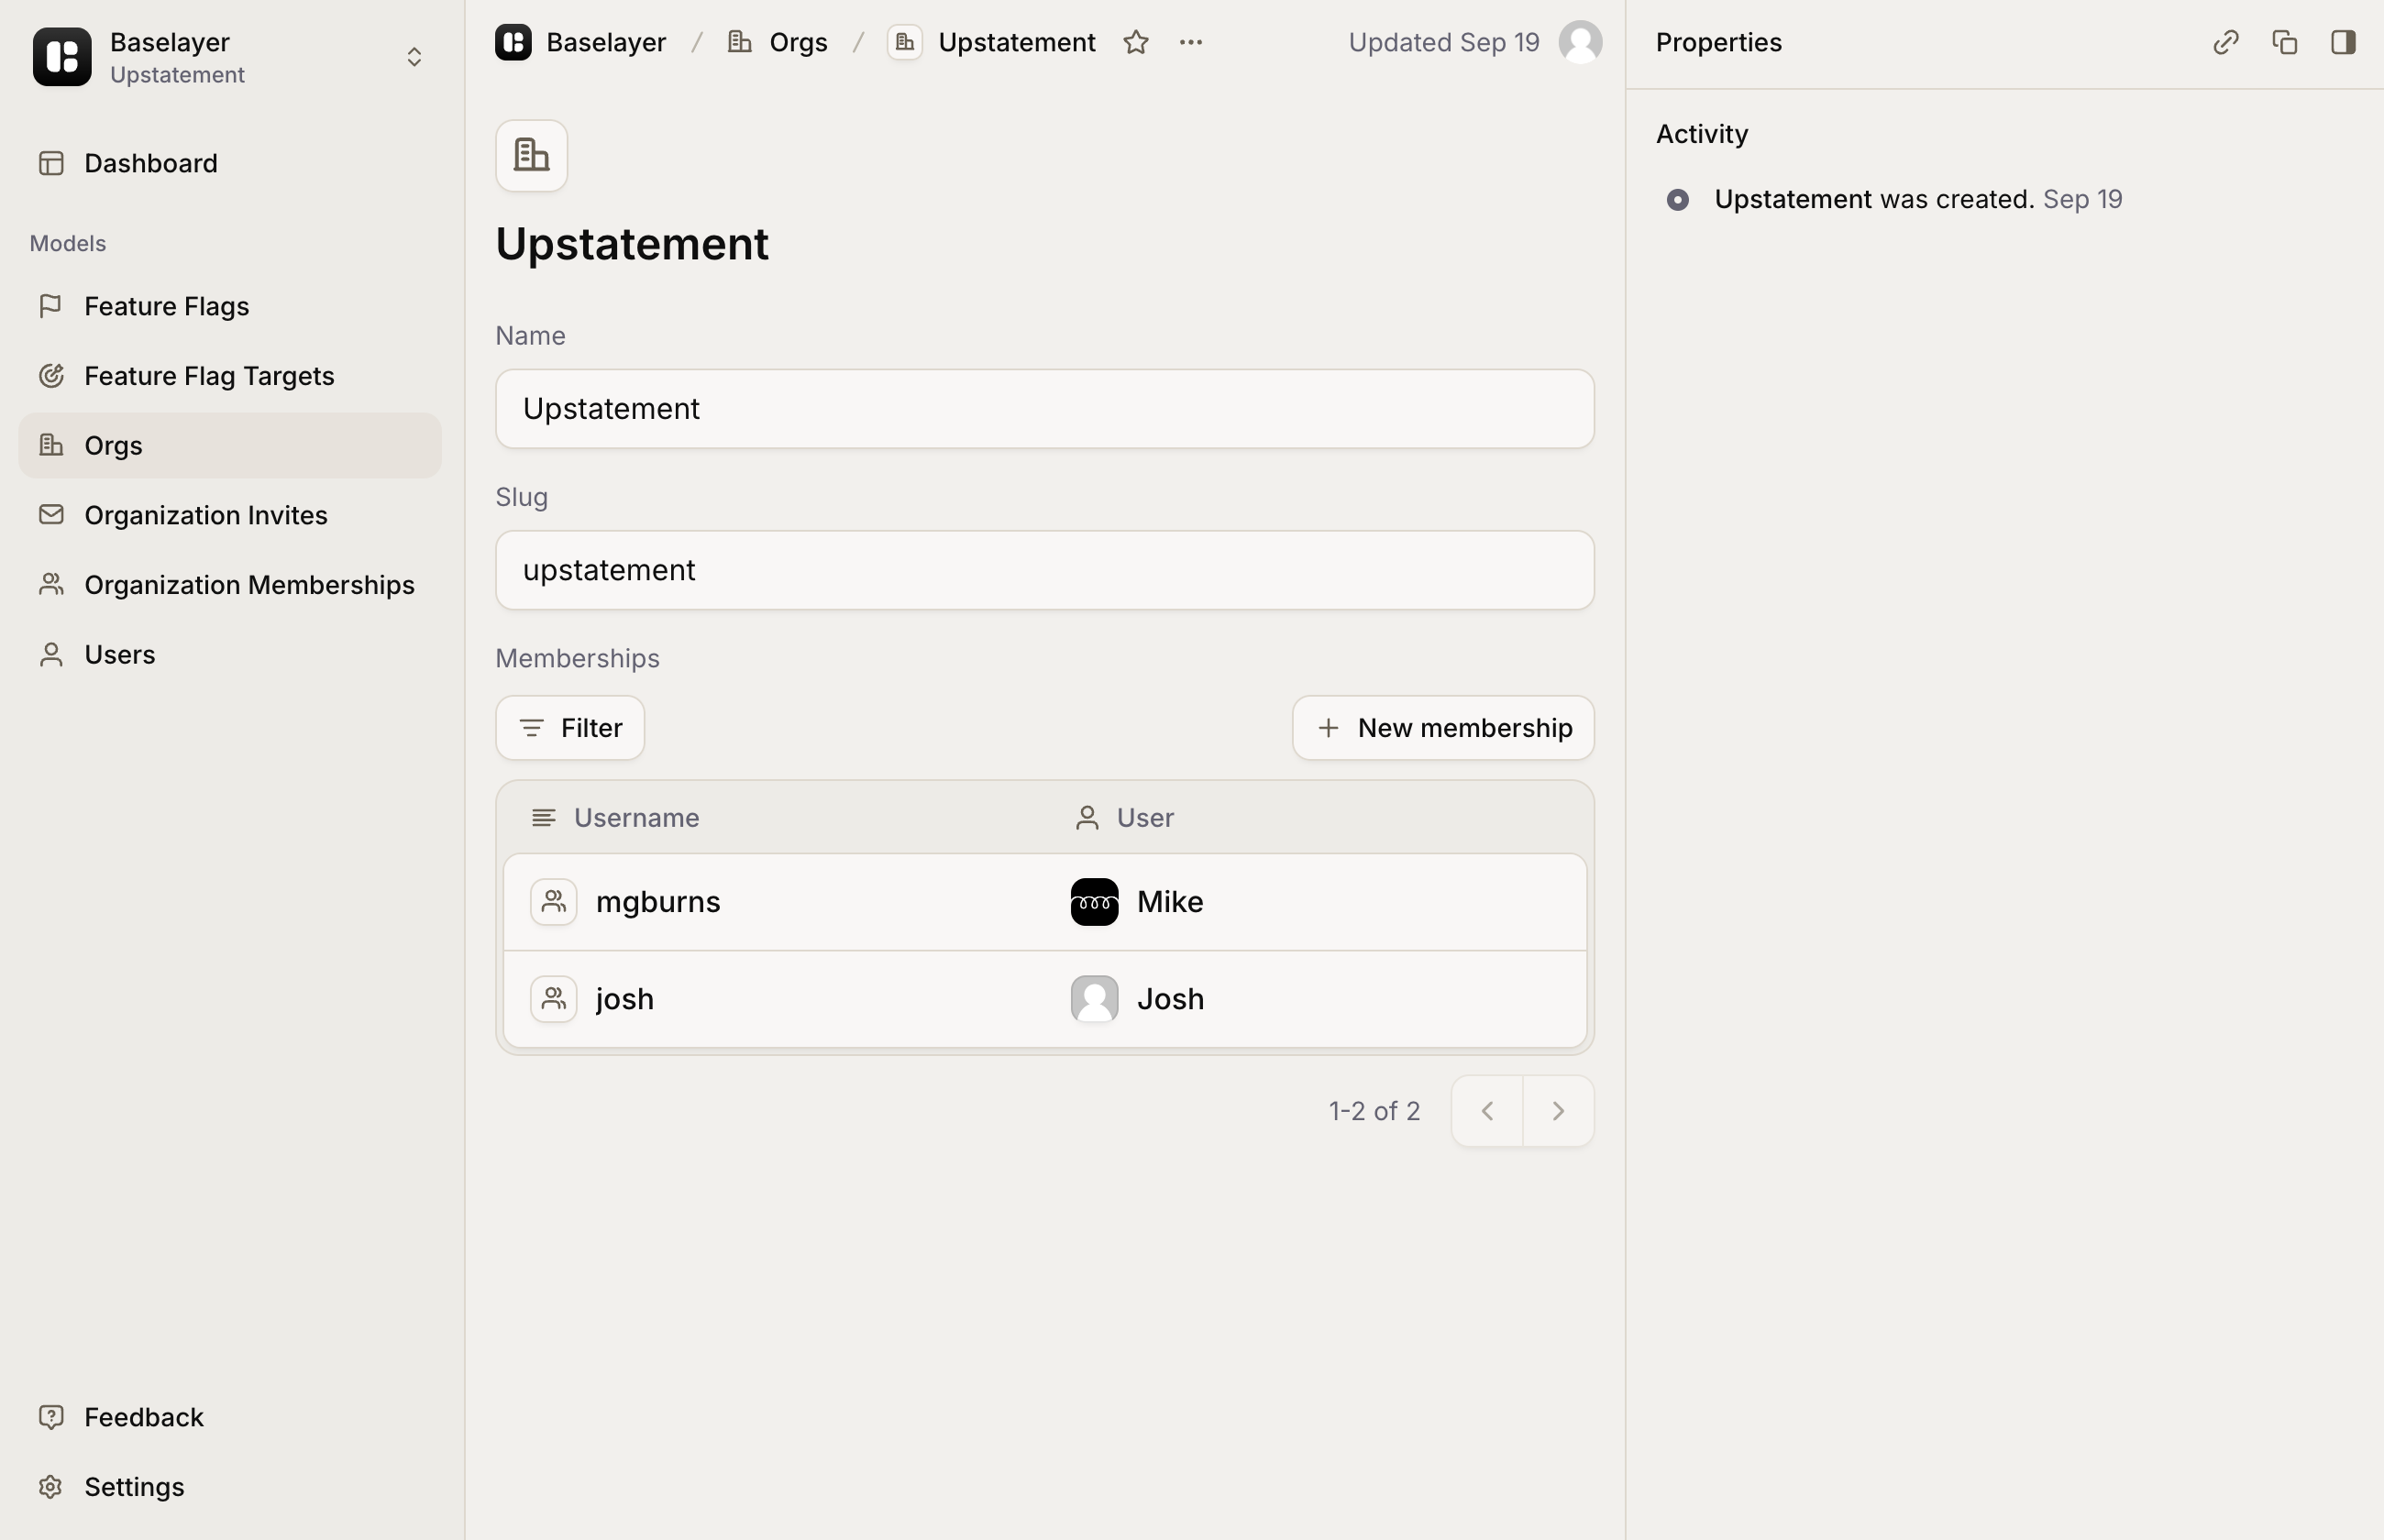This screenshot has width=2384, height=1540.
Task: Click the large building icon above title
Action: 531,156
